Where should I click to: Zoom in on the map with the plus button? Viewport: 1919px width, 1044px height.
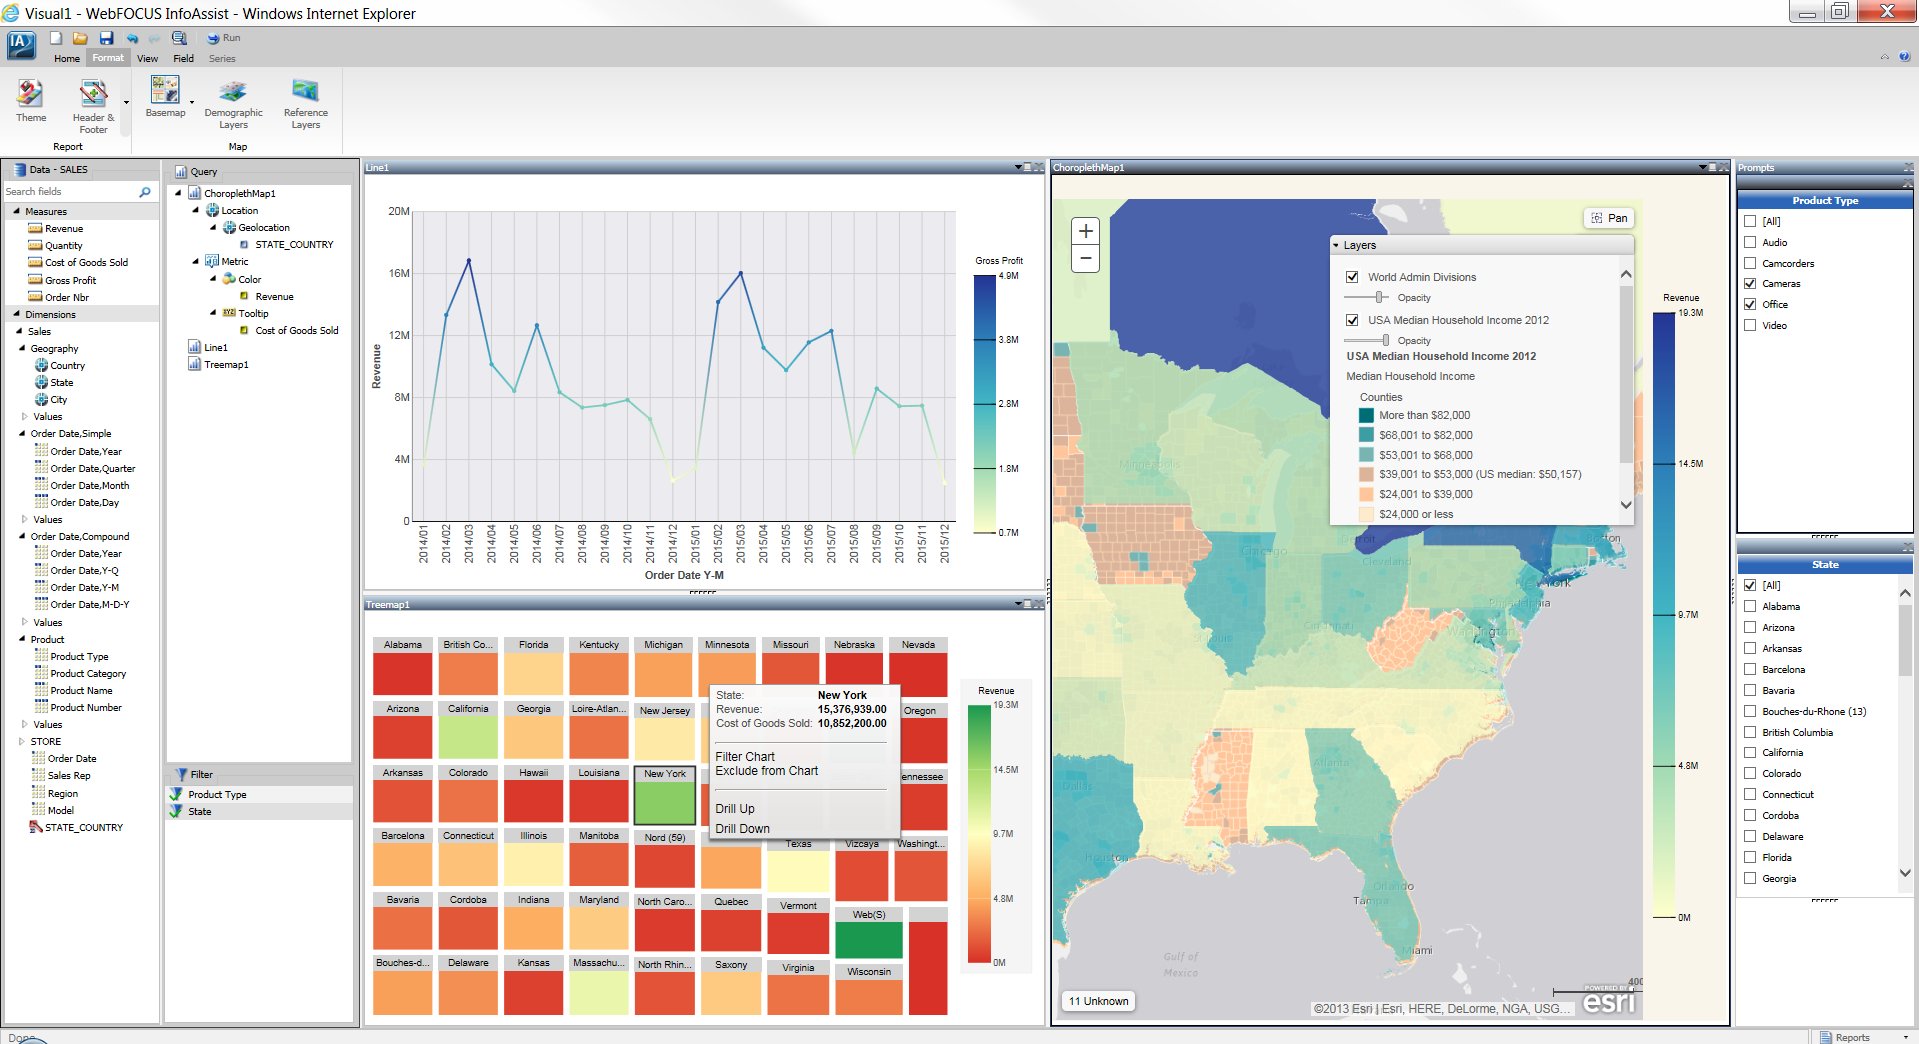pos(1085,231)
